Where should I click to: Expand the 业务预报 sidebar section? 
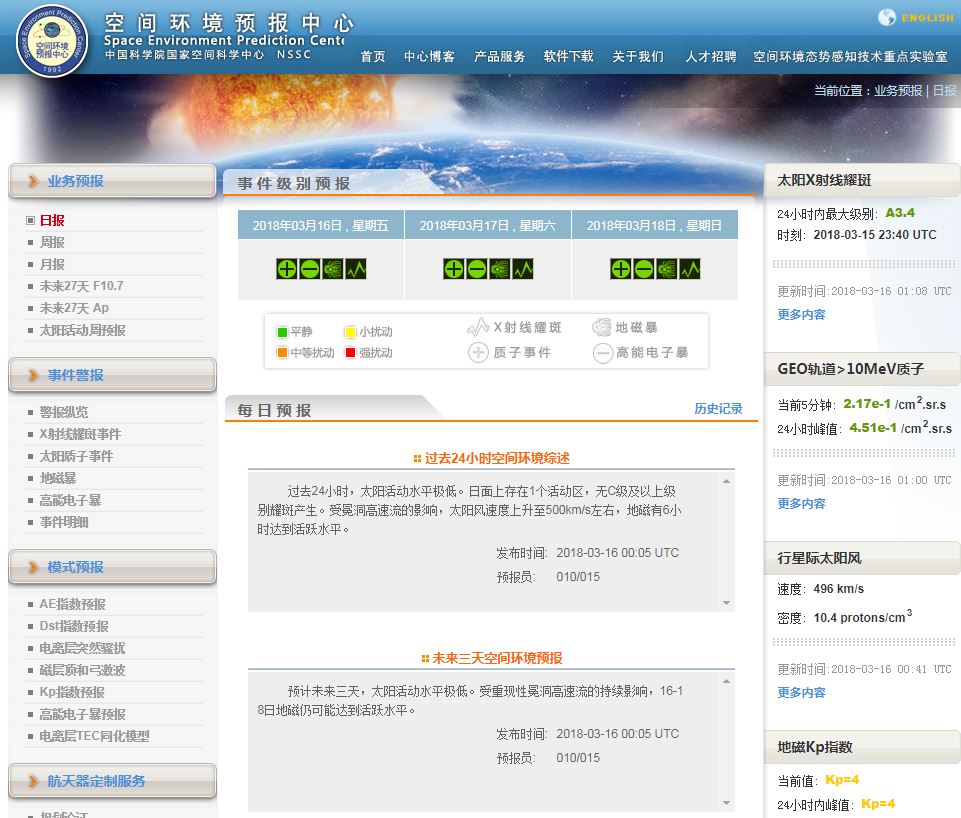click(x=111, y=181)
